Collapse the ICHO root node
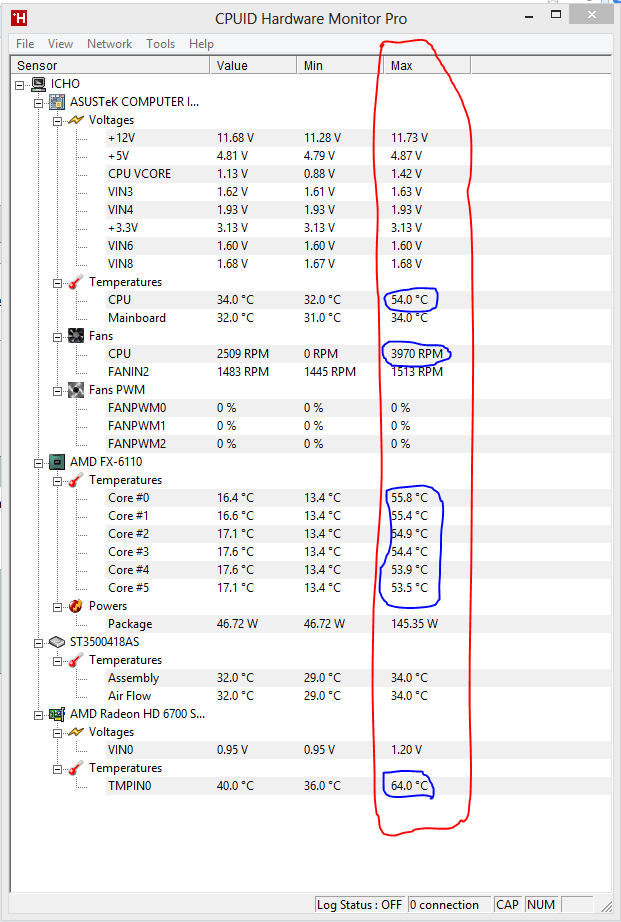This screenshot has width=621, height=922. pos(20,85)
